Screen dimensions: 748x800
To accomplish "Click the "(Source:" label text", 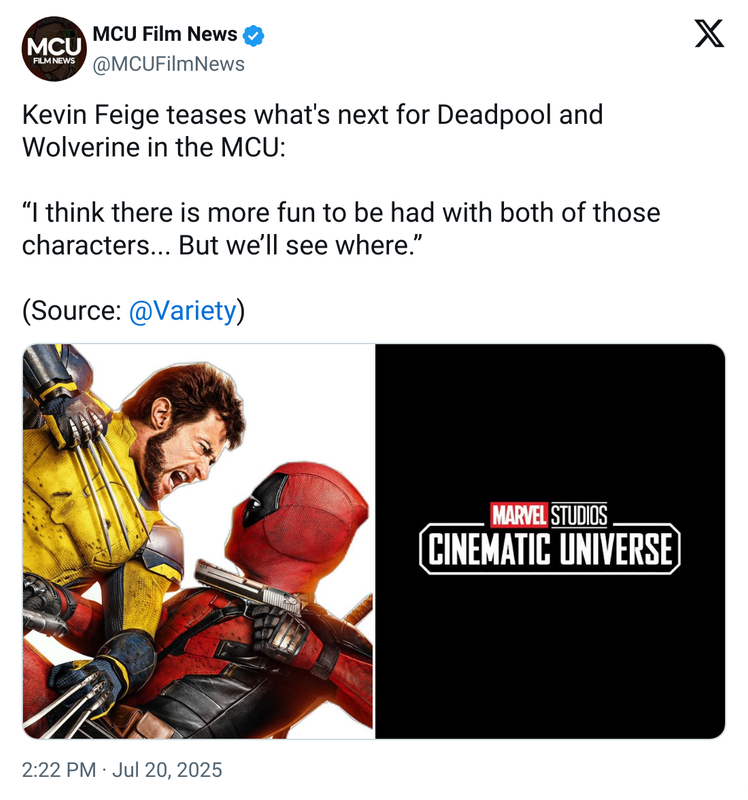I will (71, 310).
